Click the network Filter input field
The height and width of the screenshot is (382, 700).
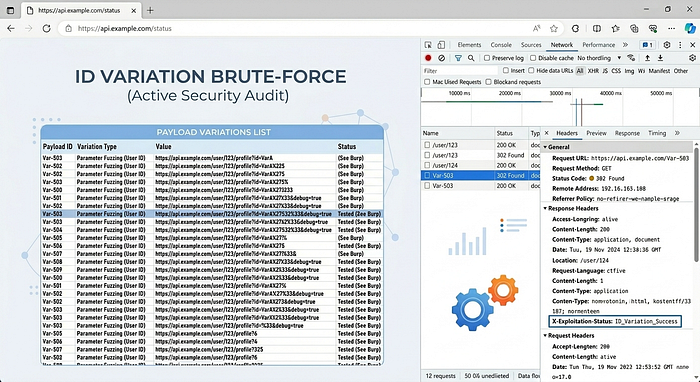[x=460, y=71]
